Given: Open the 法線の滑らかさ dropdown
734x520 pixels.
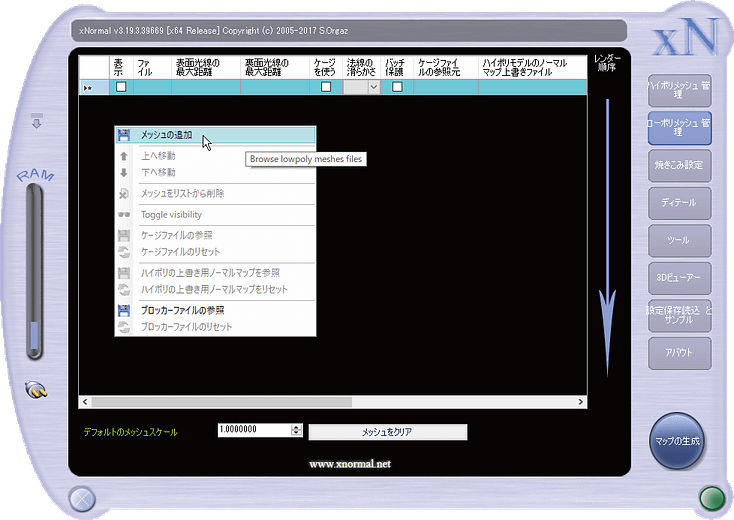Looking at the screenshot, I should (374, 87).
